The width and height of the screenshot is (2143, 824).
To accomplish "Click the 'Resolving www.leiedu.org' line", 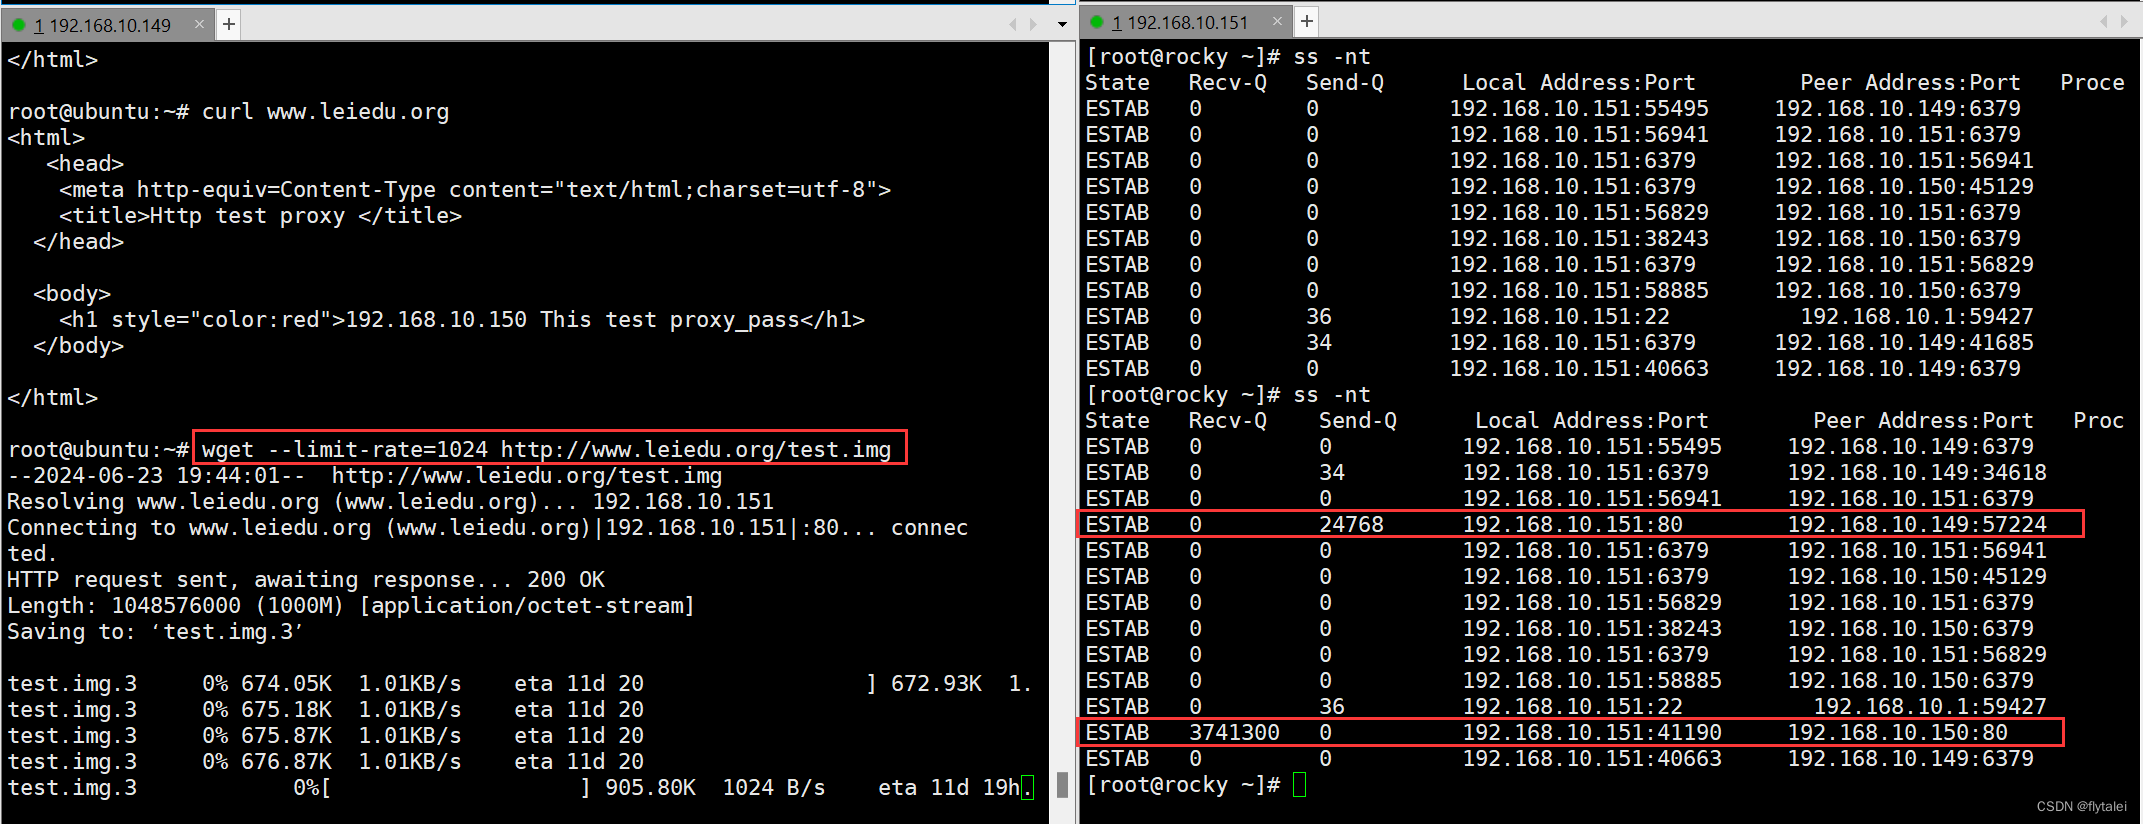I will (390, 502).
